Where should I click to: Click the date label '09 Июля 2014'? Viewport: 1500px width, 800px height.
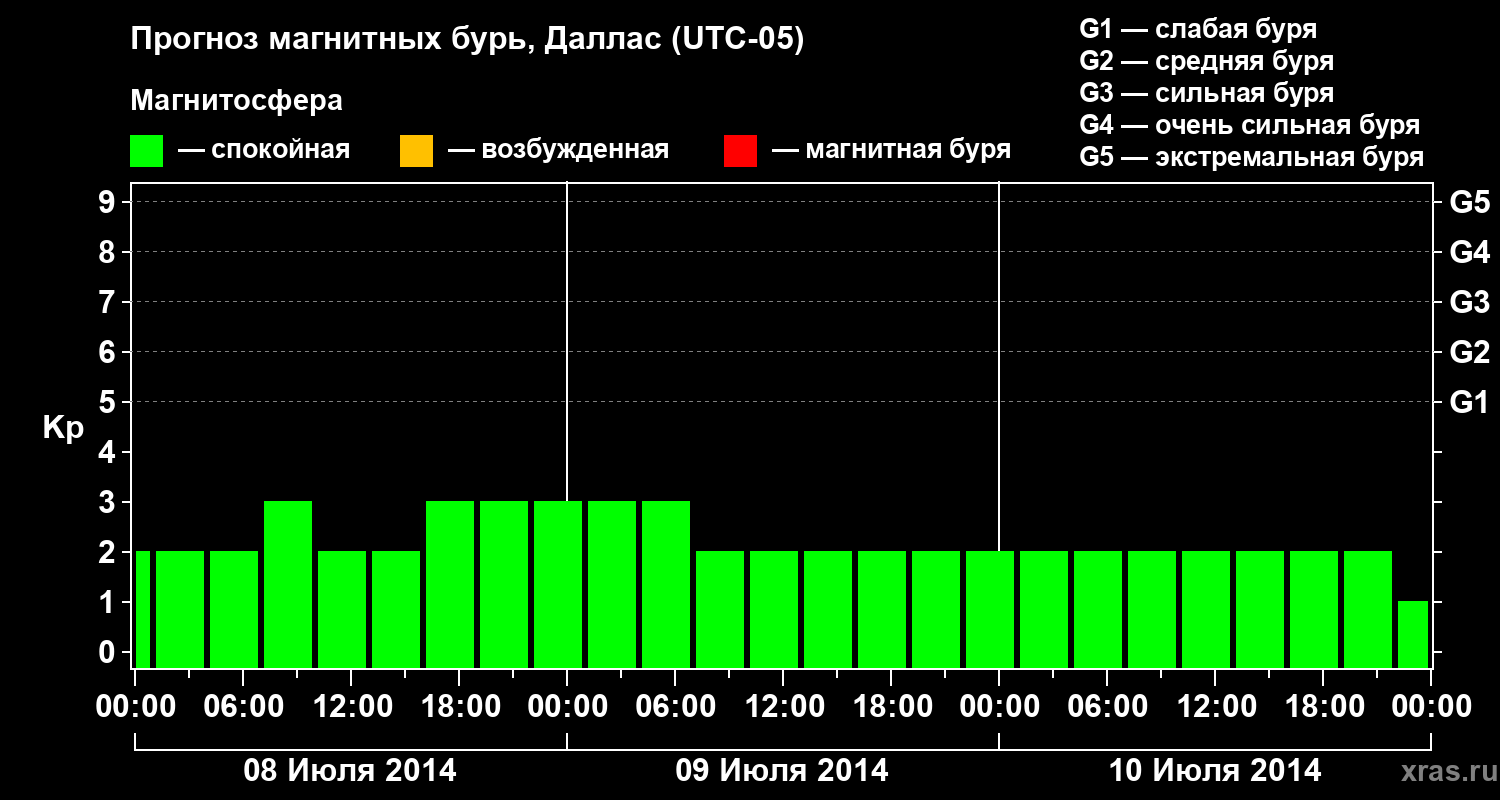pyautogui.click(x=782, y=771)
